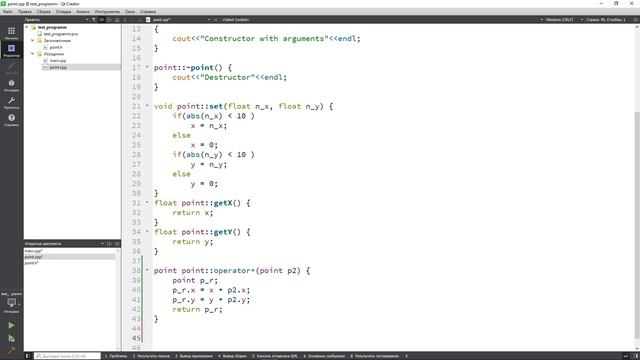This screenshot has width=640, height=360.
Task: Click the green Run button
Action: (11, 325)
